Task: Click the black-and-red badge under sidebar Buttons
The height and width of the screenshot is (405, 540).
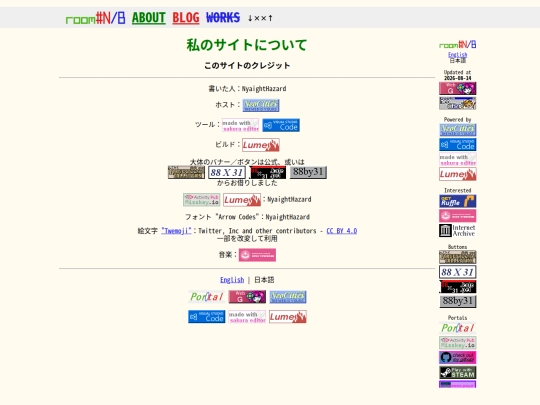Action: [x=458, y=287]
